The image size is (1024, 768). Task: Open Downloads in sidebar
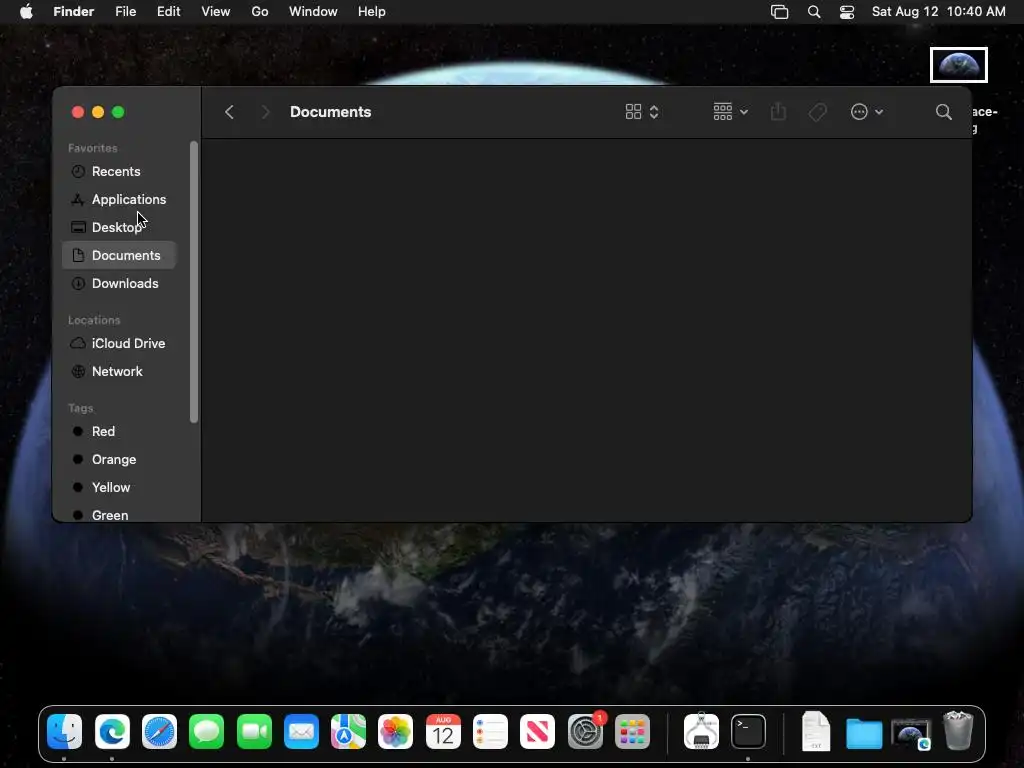119,283
